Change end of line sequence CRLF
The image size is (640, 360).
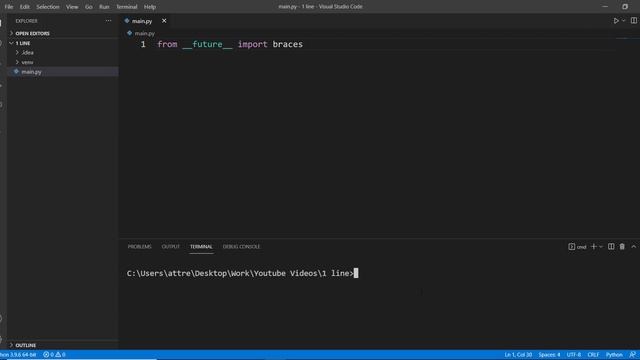593,355
